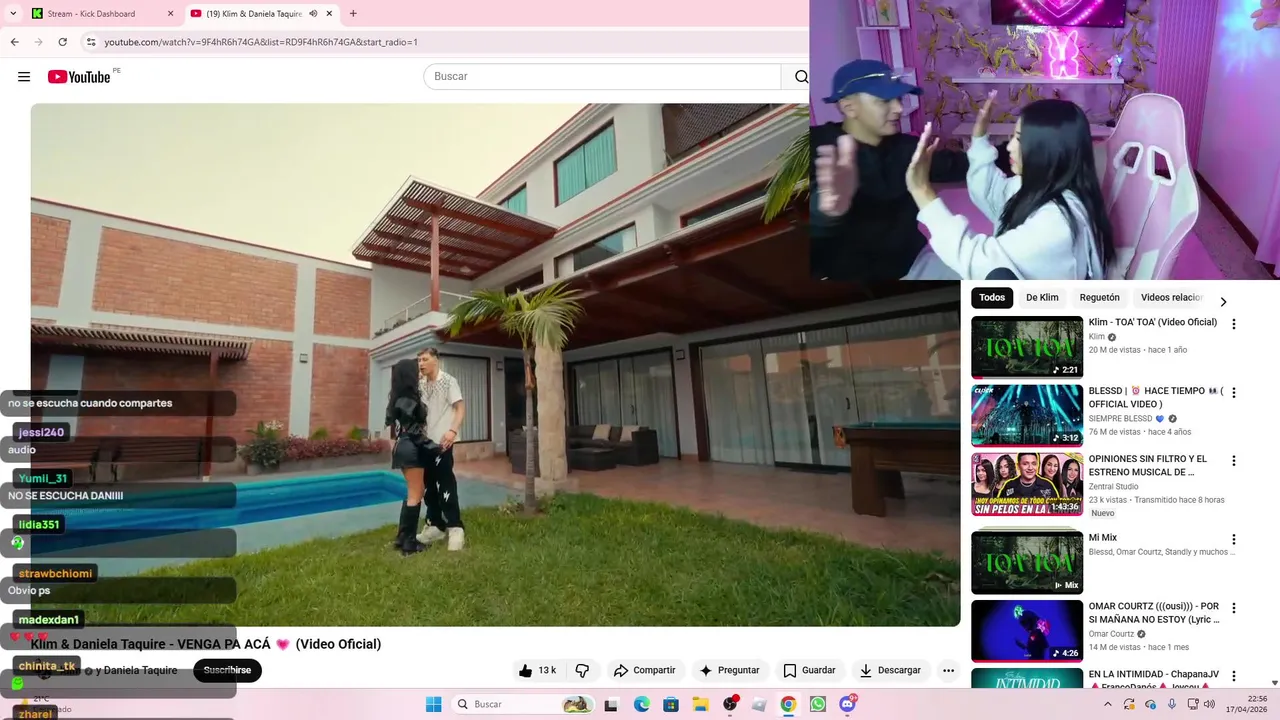Select the De Klim filter chip
1280x720 pixels.
coord(1042,298)
